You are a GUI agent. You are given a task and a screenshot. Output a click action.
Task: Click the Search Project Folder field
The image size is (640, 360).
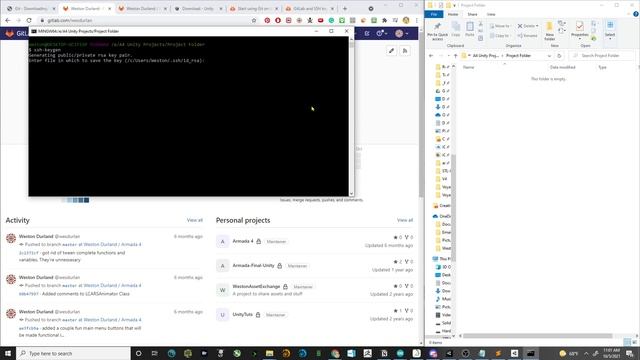click(602, 56)
